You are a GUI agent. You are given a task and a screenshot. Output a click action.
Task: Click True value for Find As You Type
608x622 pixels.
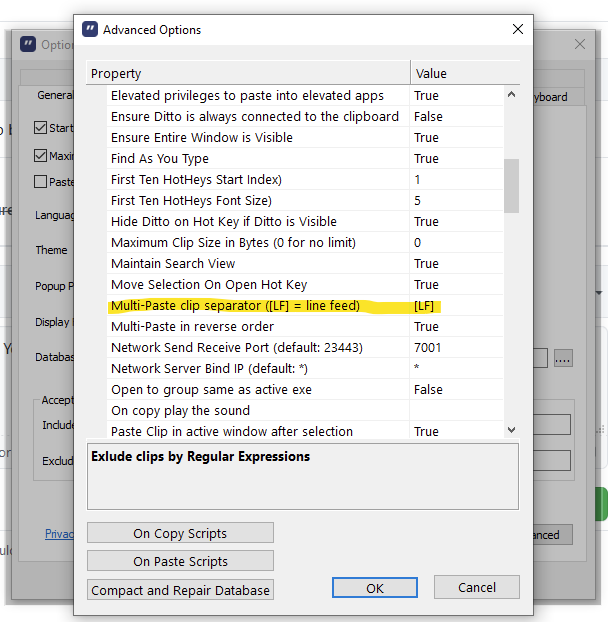pyautogui.click(x=456, y=159)
